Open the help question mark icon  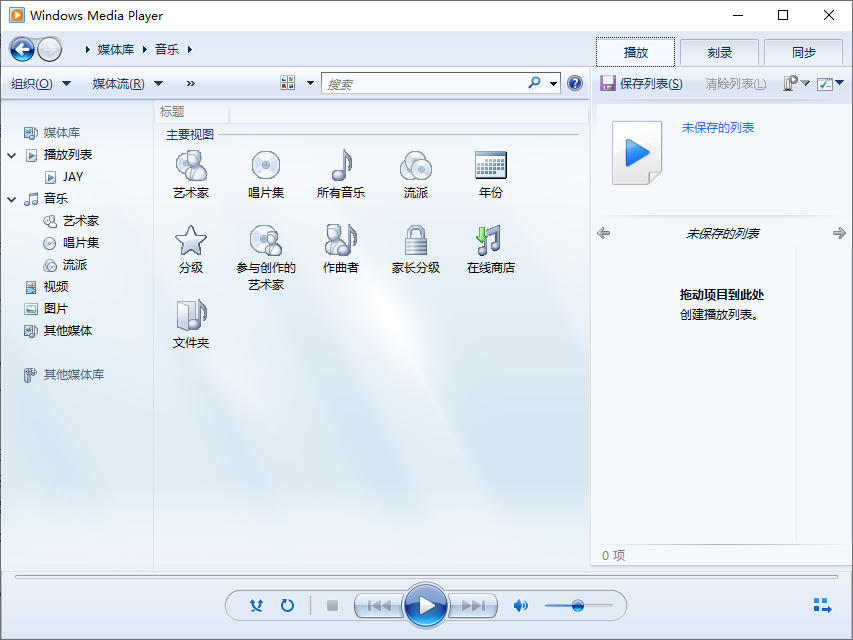pos(575,83)
